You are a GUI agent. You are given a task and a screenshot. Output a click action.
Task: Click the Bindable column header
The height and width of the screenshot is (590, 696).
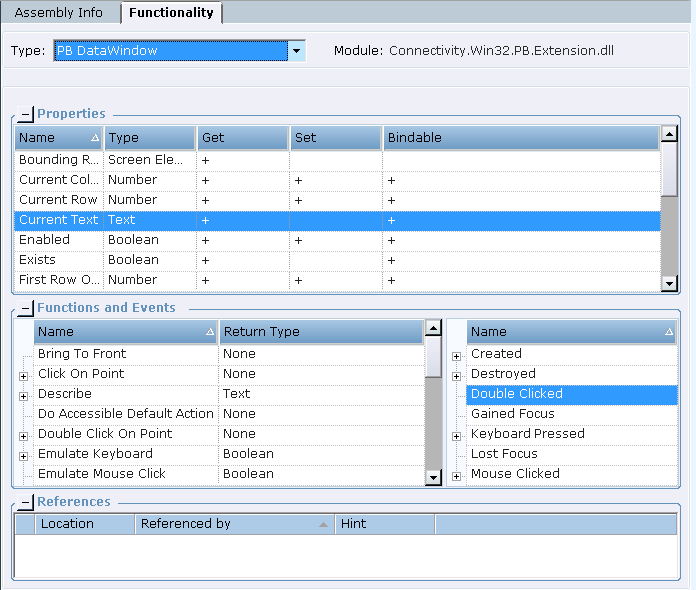(x=521, y=138)
